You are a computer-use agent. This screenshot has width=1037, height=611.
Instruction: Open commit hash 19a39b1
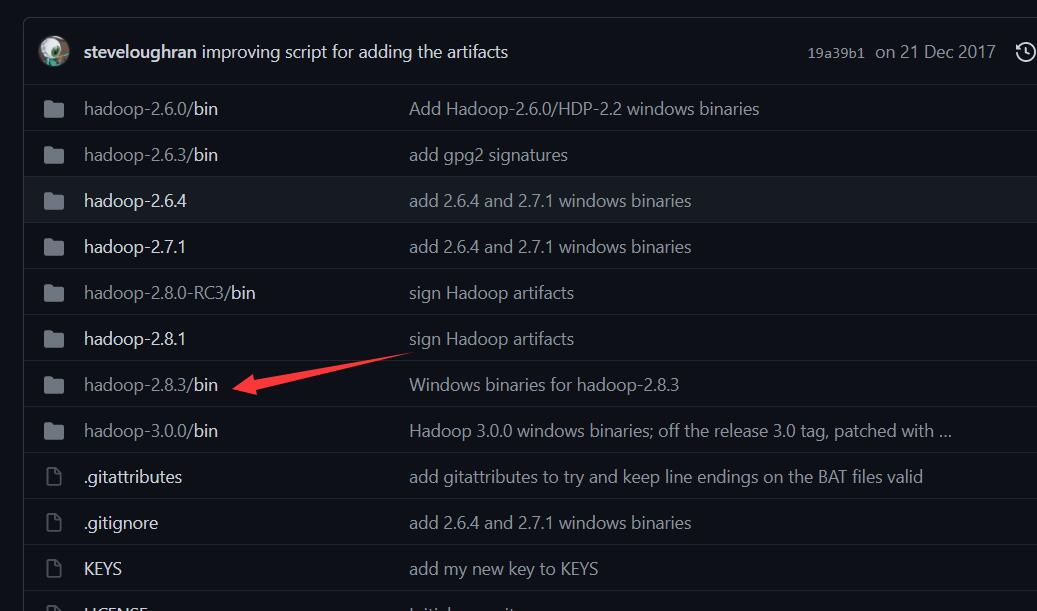(x=836, y=53)
